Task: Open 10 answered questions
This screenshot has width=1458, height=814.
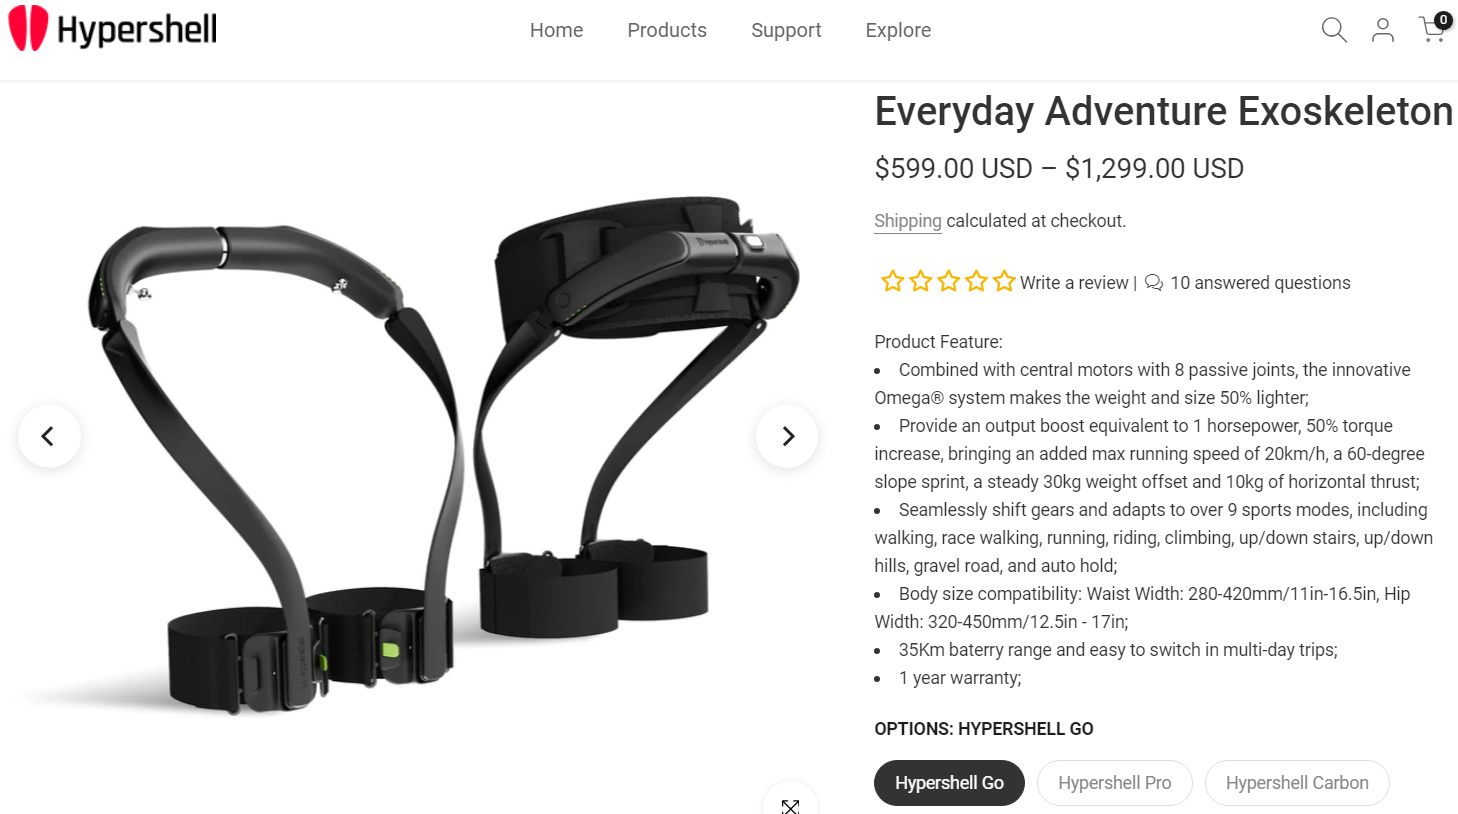Action: point(1260,283)
